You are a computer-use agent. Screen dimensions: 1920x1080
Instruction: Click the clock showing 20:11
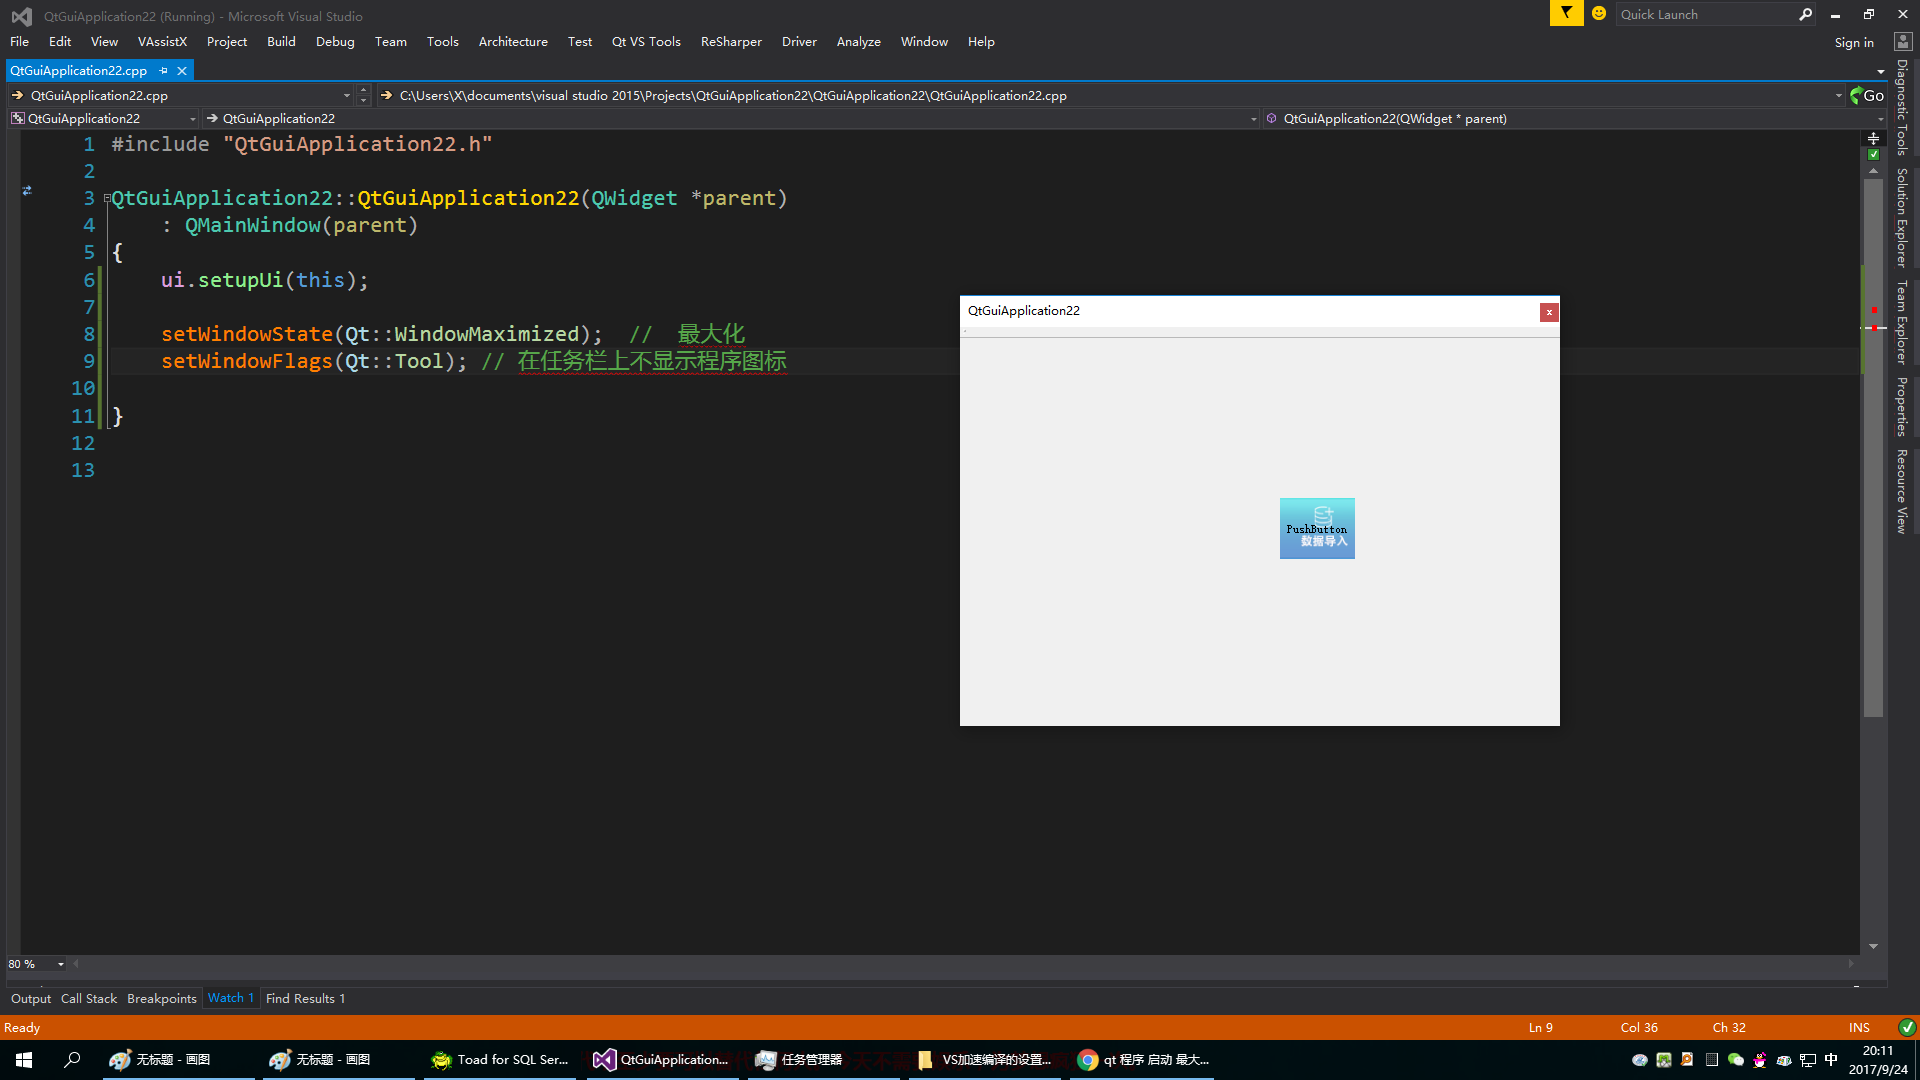point(1878,1051)
